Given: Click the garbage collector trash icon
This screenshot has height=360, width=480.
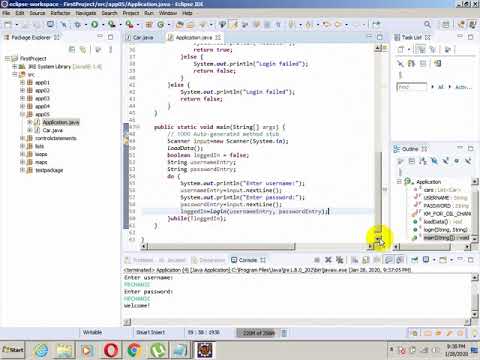Looking at the screenshot, I should [284, 333].
